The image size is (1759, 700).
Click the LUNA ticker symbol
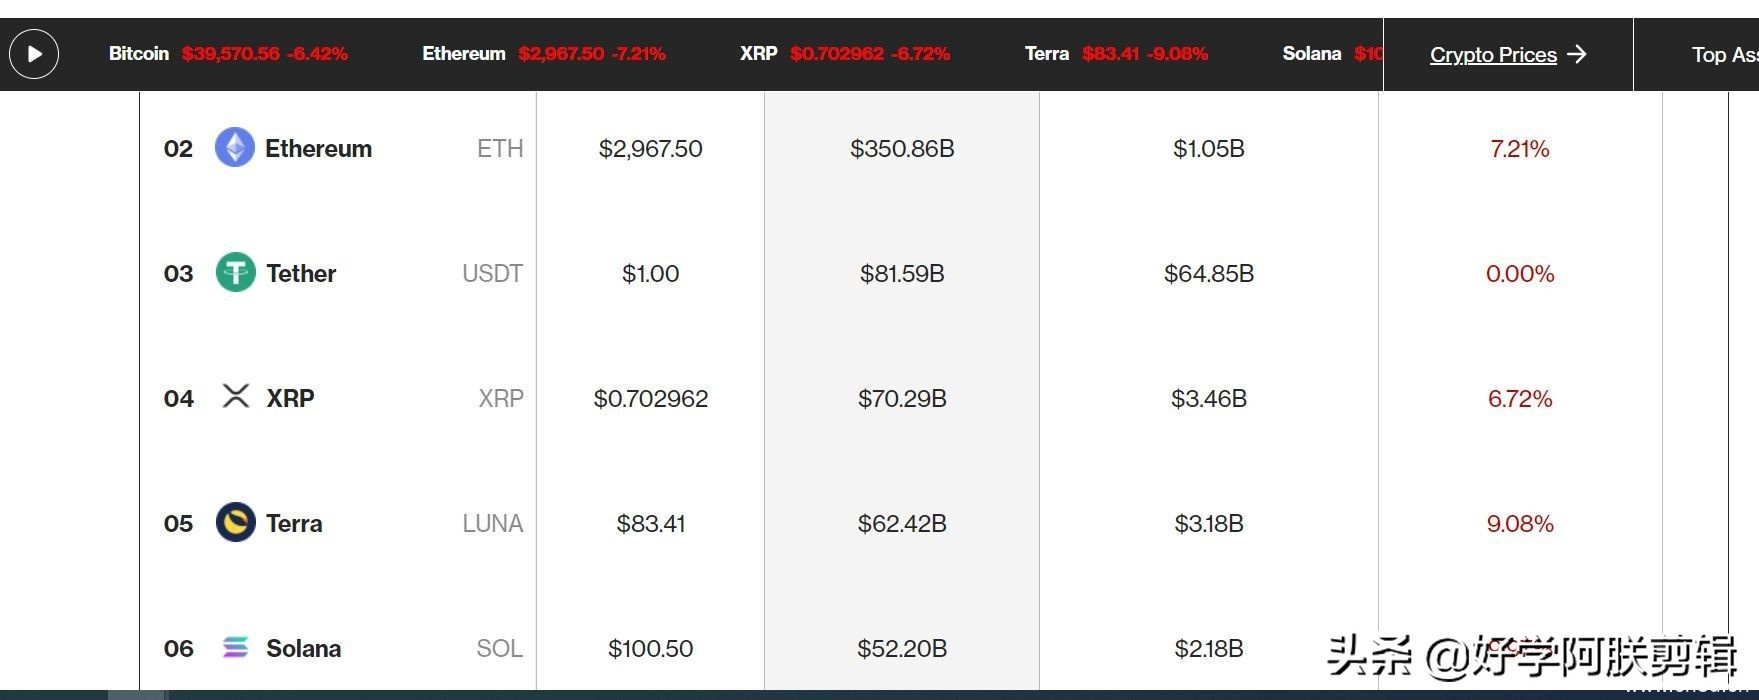[x=492, y=524]
